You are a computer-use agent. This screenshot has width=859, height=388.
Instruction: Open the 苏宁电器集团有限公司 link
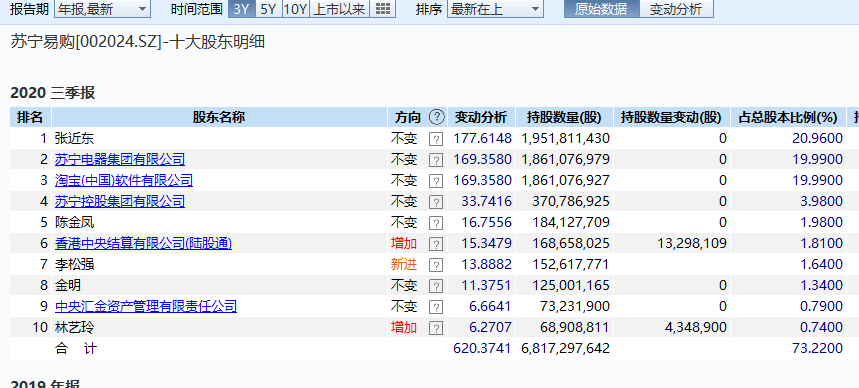point(120,159)
